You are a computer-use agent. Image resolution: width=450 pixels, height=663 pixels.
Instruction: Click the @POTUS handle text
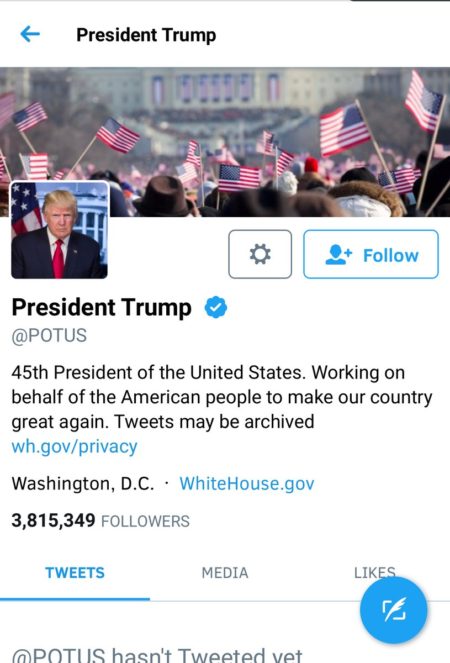point(49,336)
